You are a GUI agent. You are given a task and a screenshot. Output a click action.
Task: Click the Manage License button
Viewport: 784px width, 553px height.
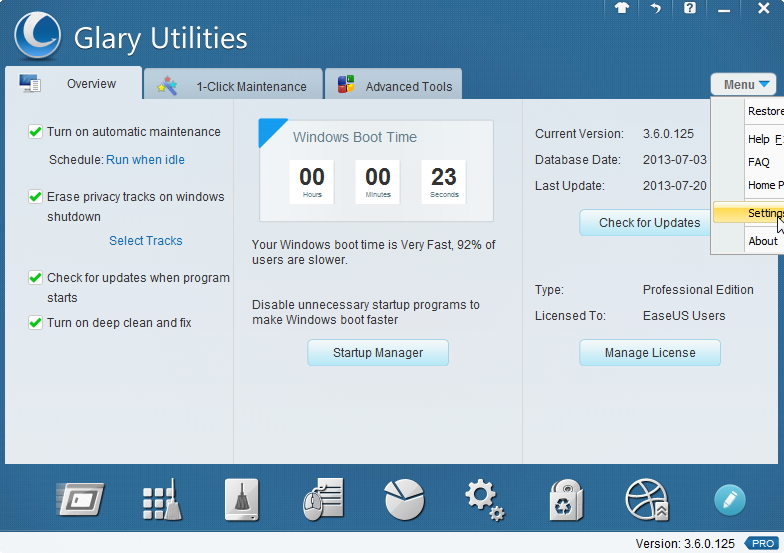coord(650,352)
